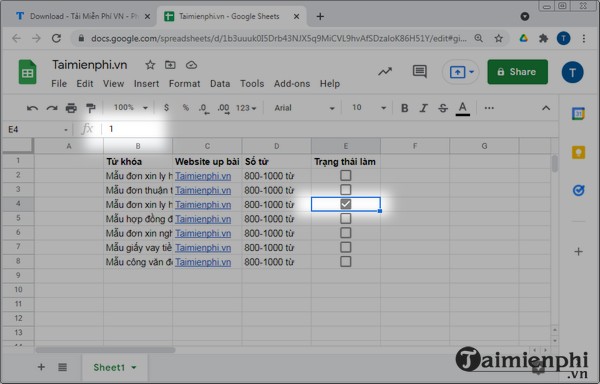Tick the checkbox in row 5
The image size is (600, 384).
[346, 218]
